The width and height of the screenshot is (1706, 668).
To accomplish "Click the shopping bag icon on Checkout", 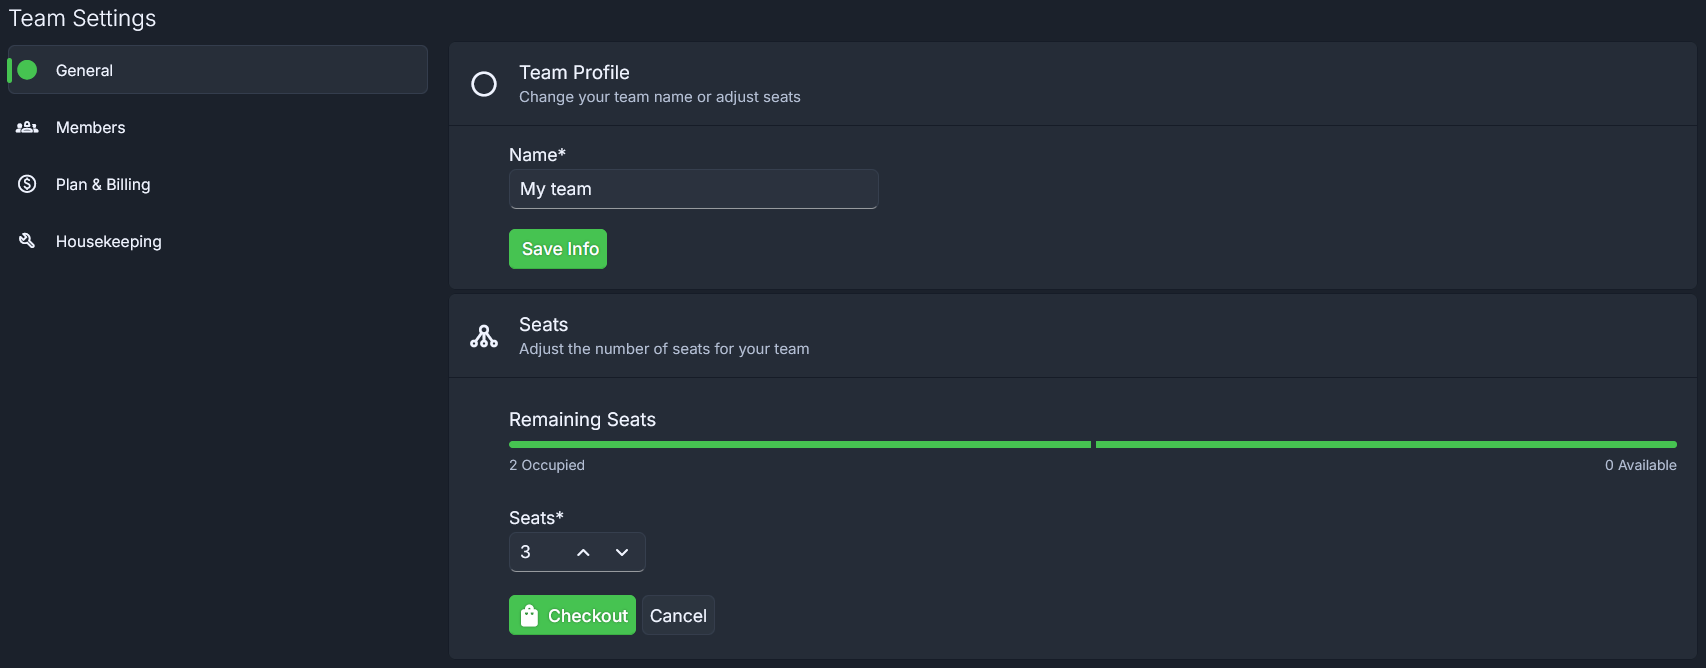I will (x=529, y=616).
